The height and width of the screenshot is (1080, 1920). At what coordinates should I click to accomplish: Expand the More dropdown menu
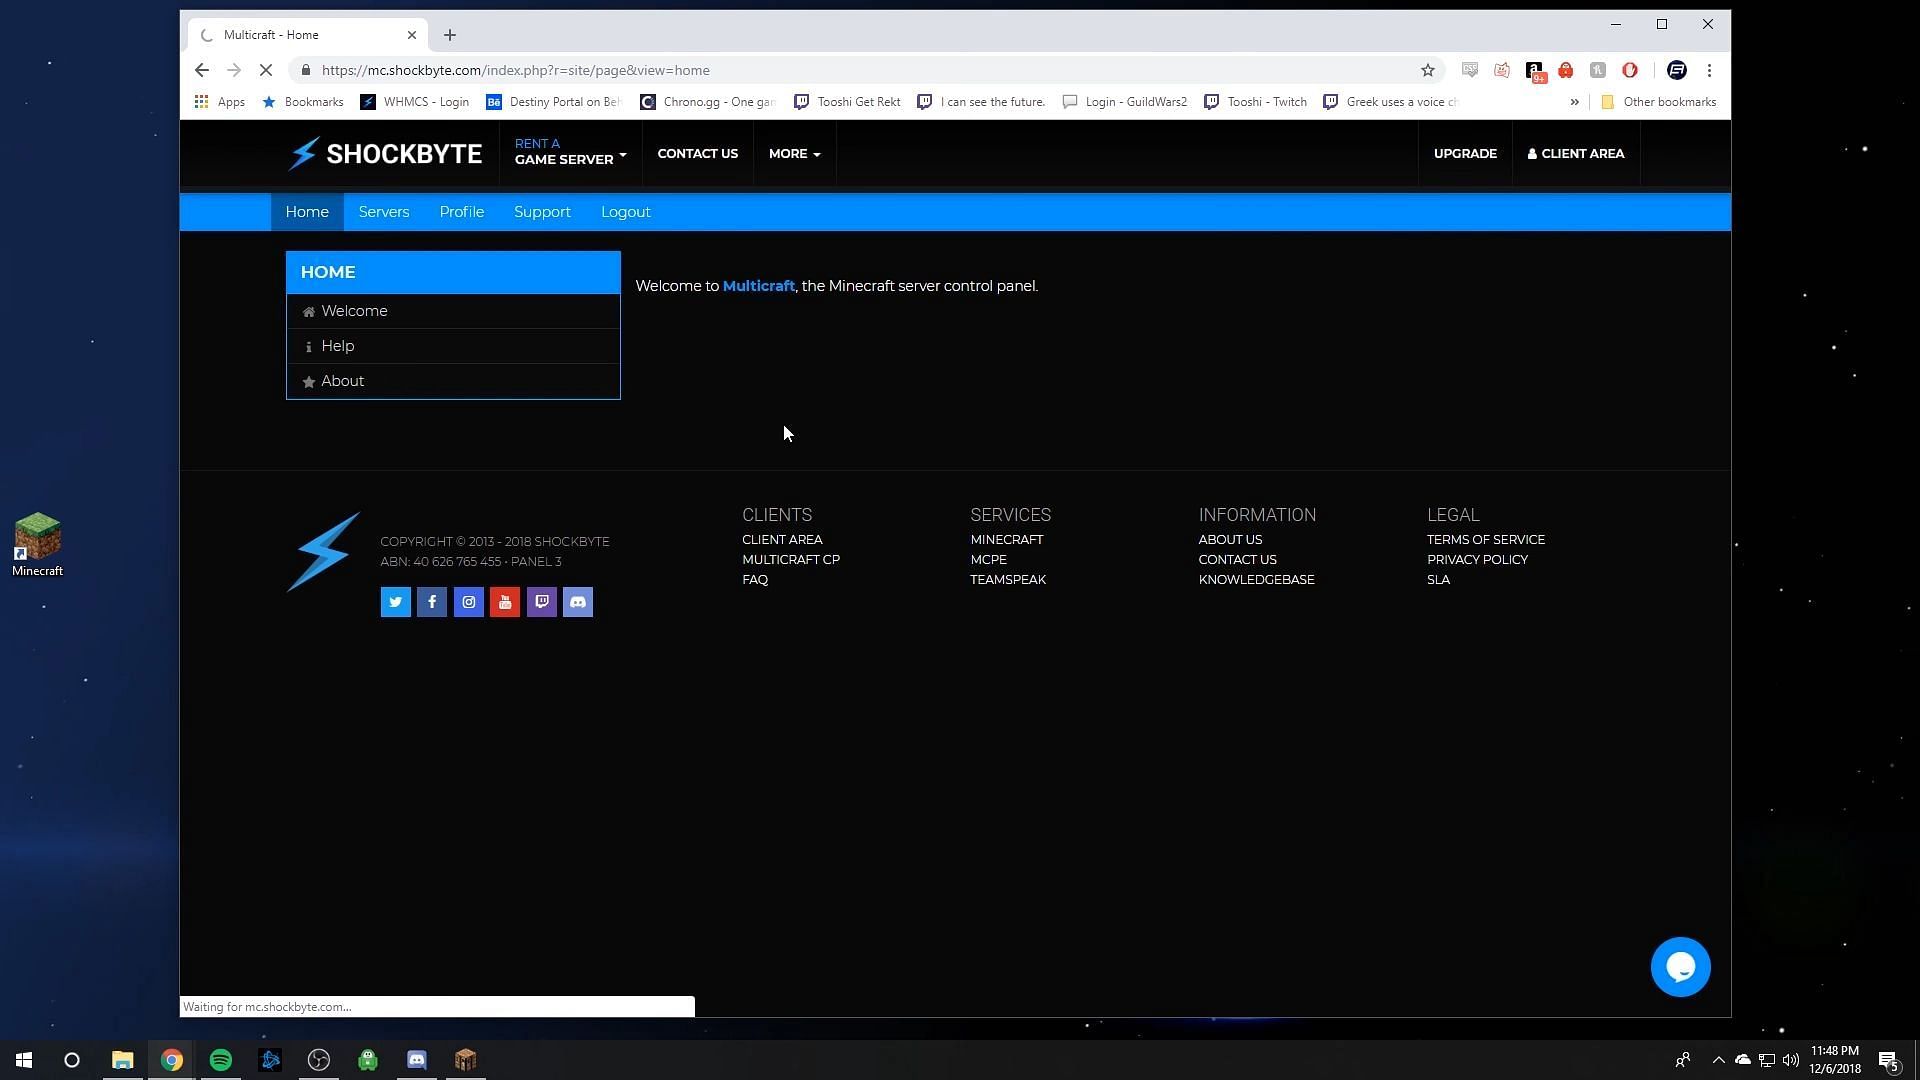tap(794, 154)
